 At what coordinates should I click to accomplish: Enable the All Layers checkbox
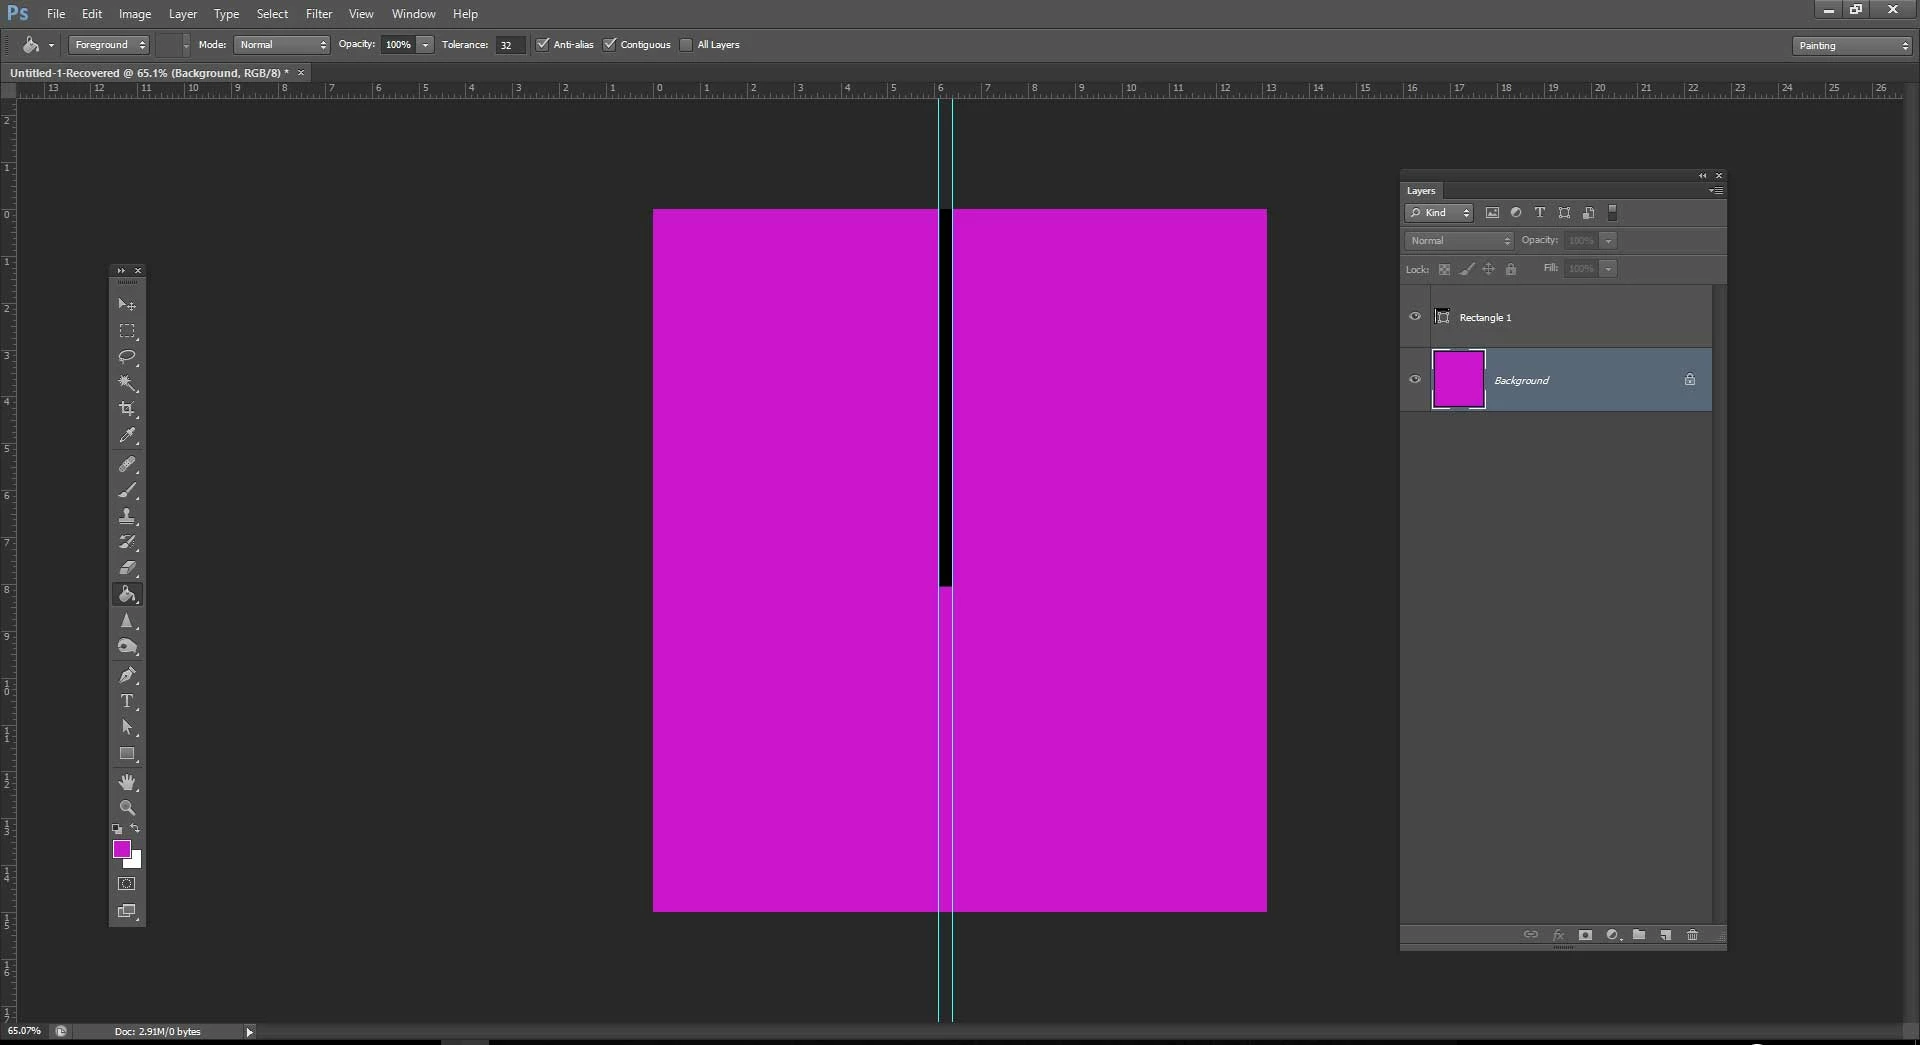point(686,45)
